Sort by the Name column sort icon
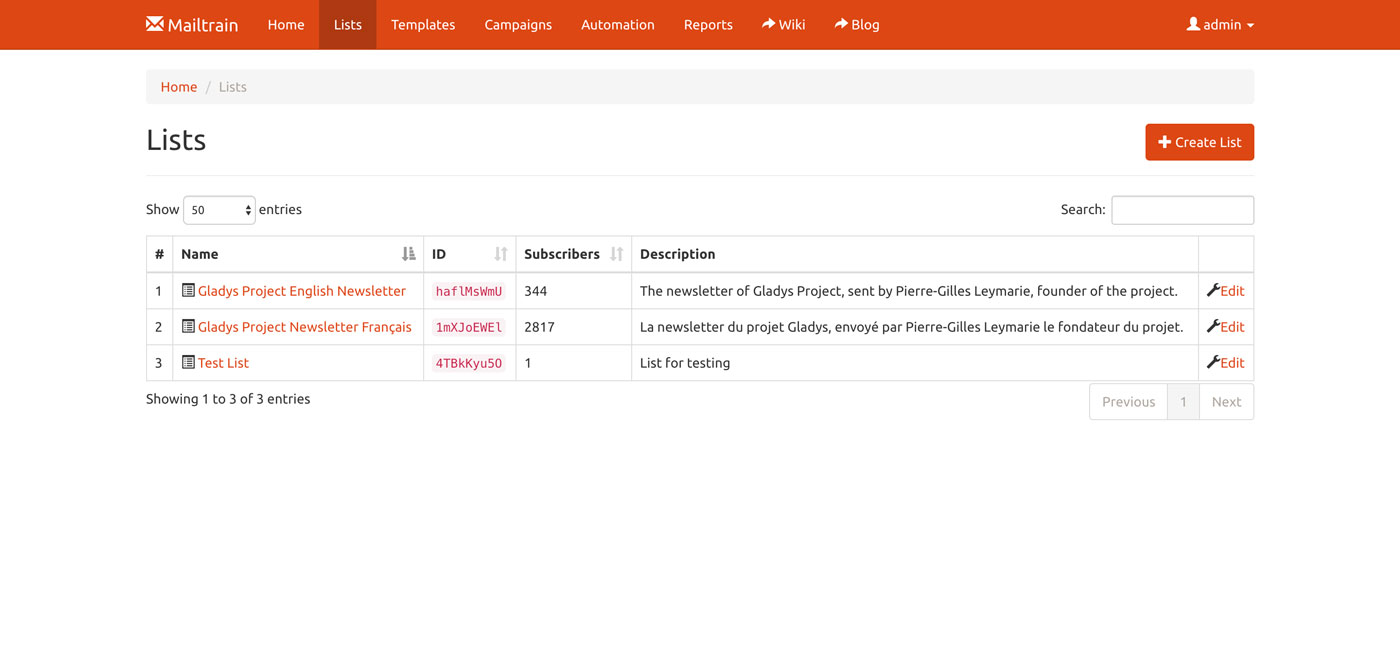Image resolution: width=1400 pixels, height=658 pixels. point(408,254)
